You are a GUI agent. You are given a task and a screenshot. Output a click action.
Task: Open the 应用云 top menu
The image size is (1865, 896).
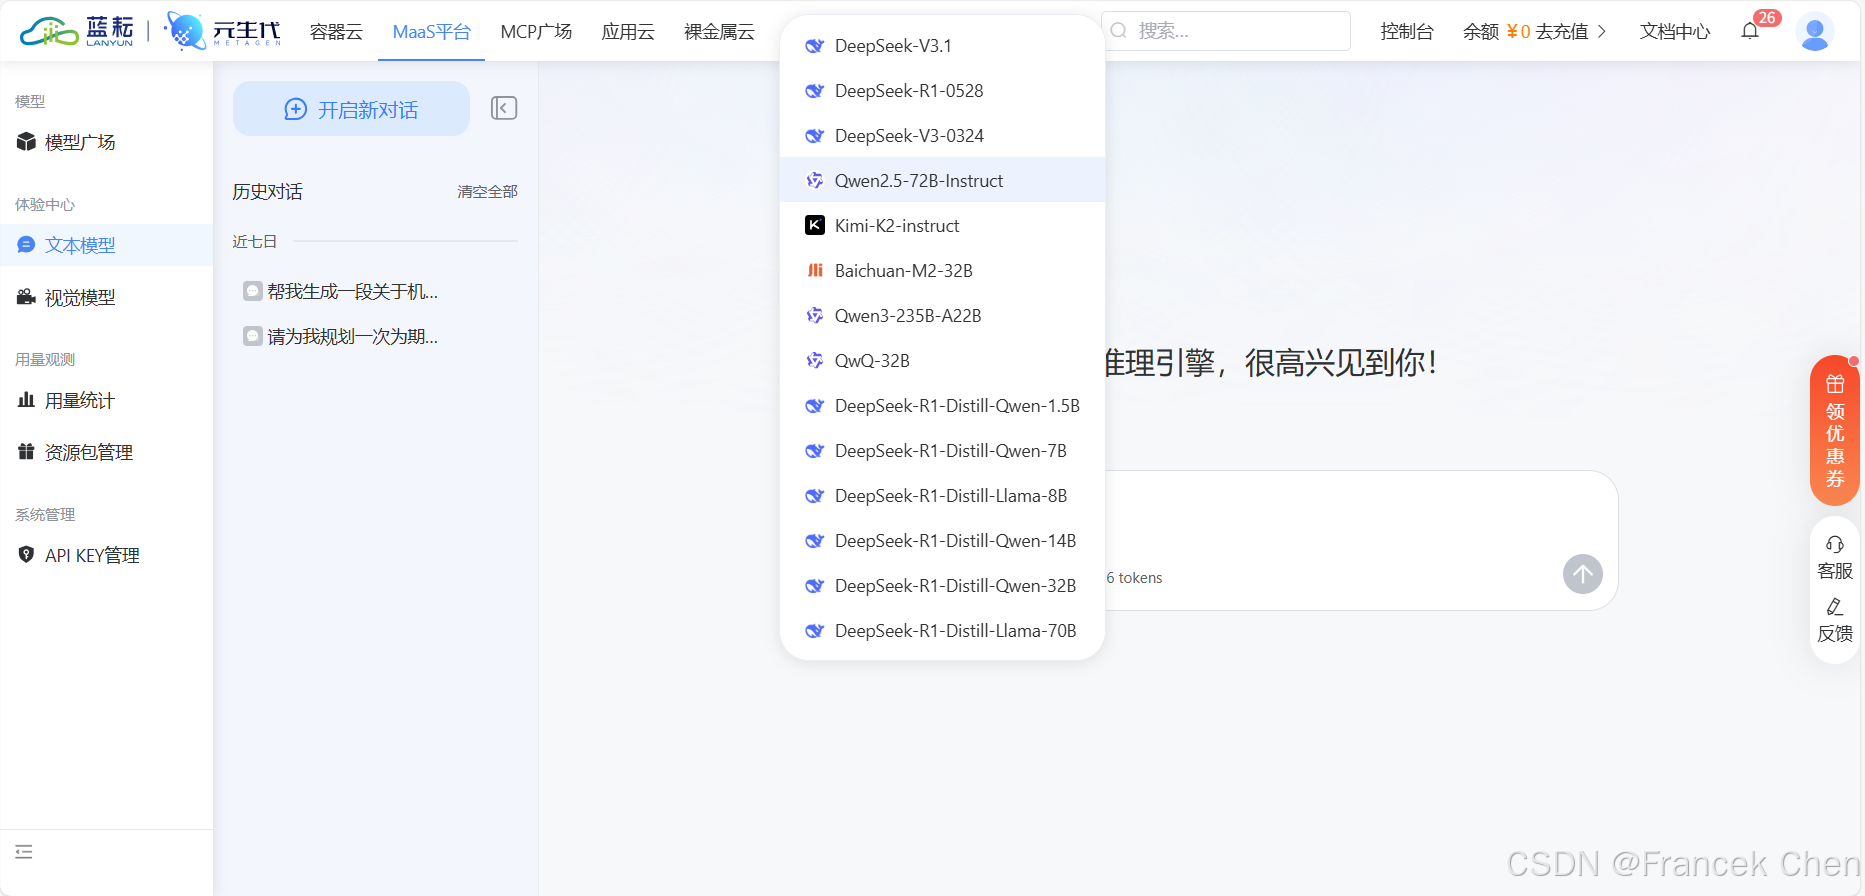pyautogui.click(x=628, y=31)
